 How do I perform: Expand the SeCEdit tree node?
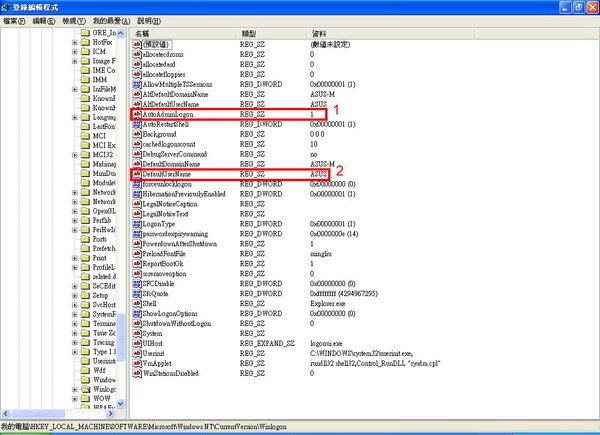(75, 286)
